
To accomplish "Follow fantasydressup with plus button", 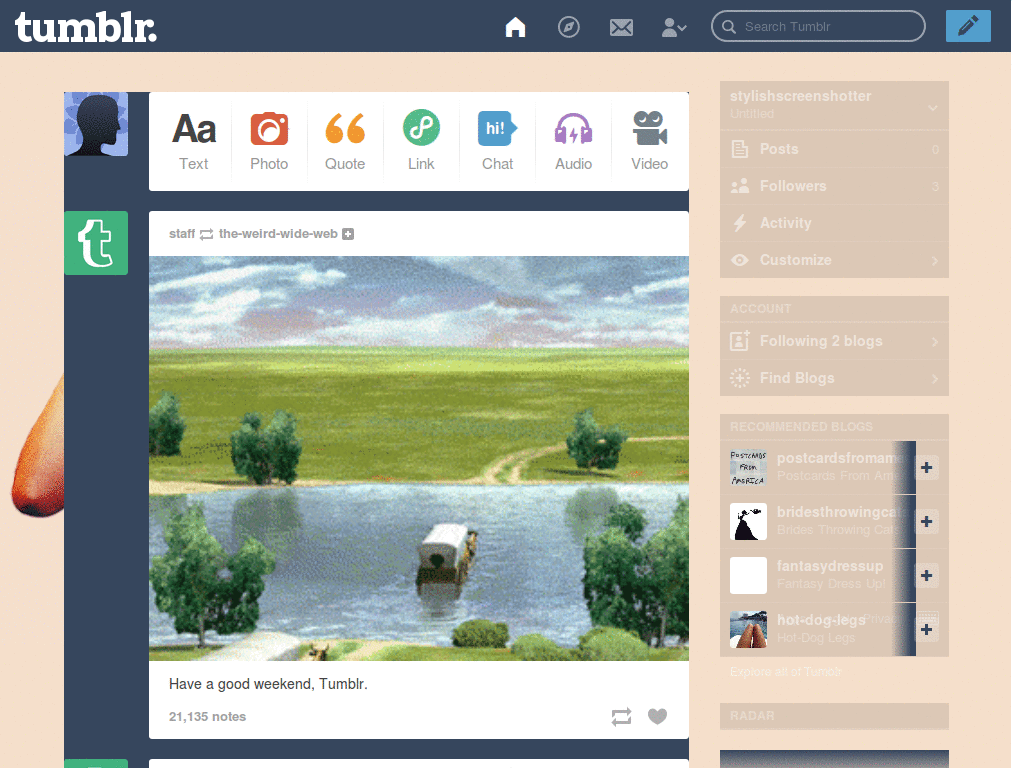I will (x=927, y=575).
